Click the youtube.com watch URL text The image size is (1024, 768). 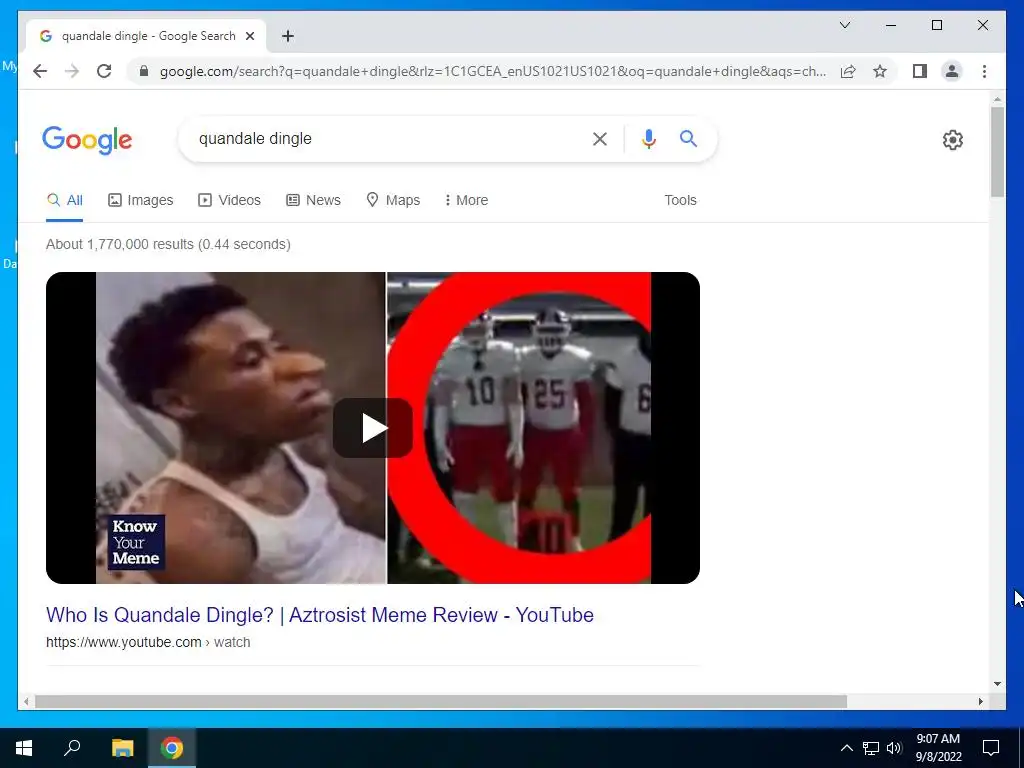pos(148,642)
